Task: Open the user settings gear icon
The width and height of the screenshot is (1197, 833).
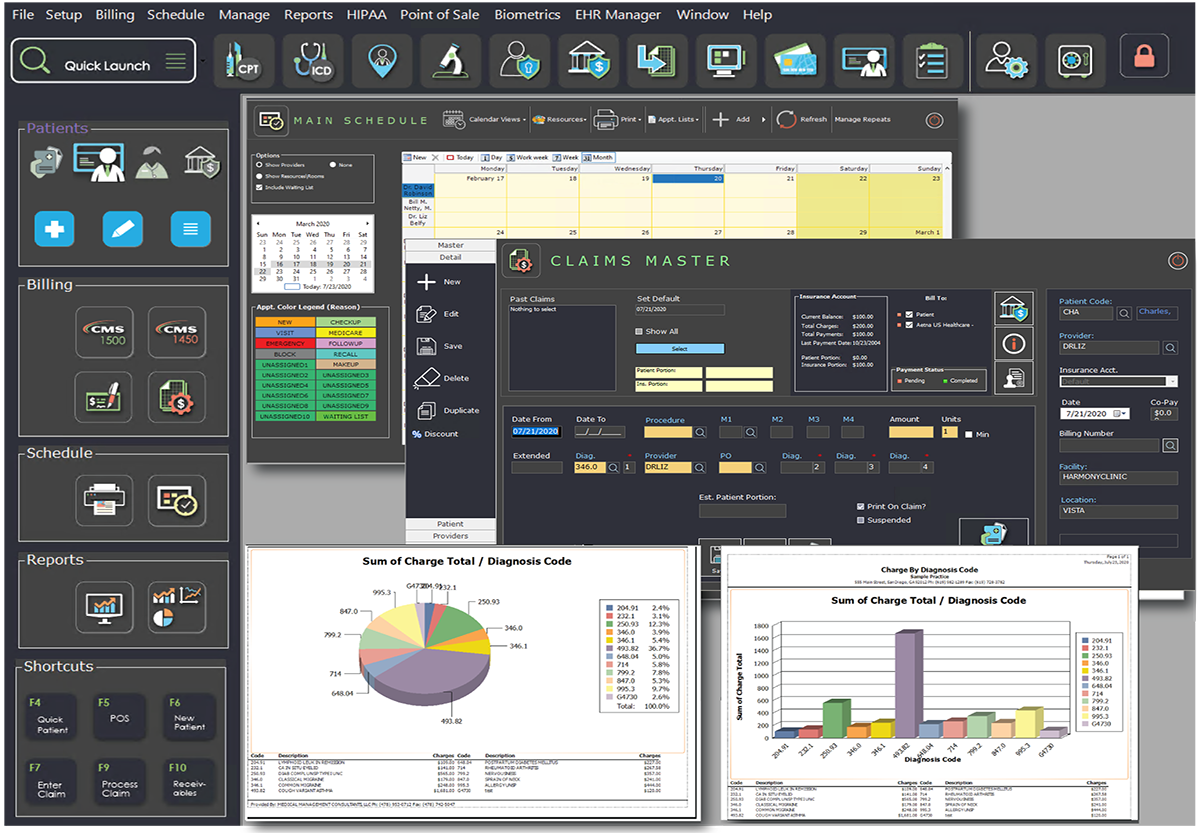Action: click(x=1006, y=60)
